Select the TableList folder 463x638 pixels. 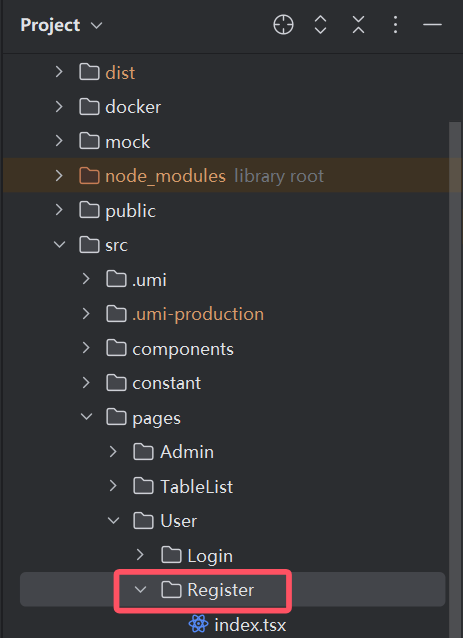(x=197, y=486)
